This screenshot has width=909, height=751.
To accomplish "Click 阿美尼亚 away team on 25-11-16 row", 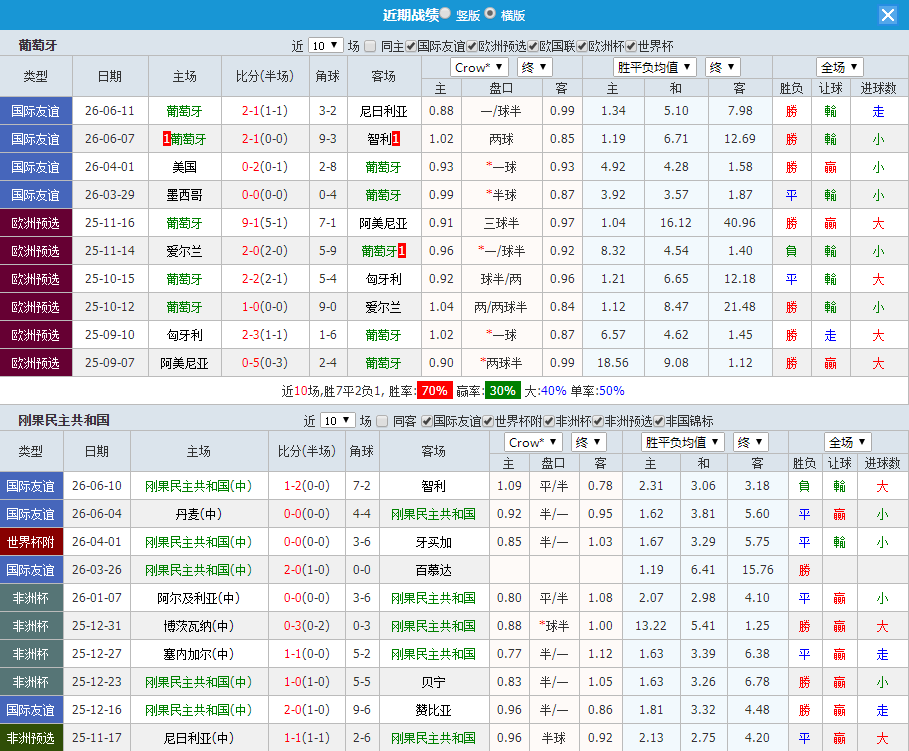I will point(383,223).
